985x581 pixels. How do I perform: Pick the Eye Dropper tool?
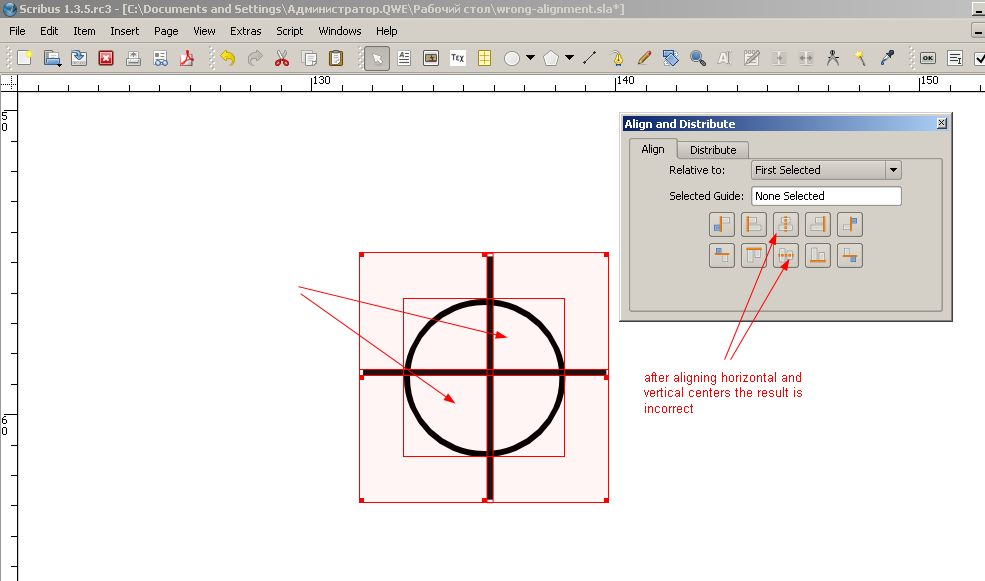[886, 58]
